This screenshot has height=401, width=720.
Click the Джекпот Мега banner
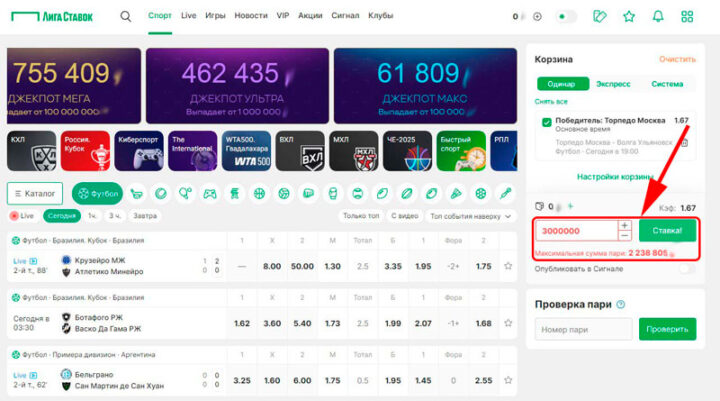tap(71, 84)
